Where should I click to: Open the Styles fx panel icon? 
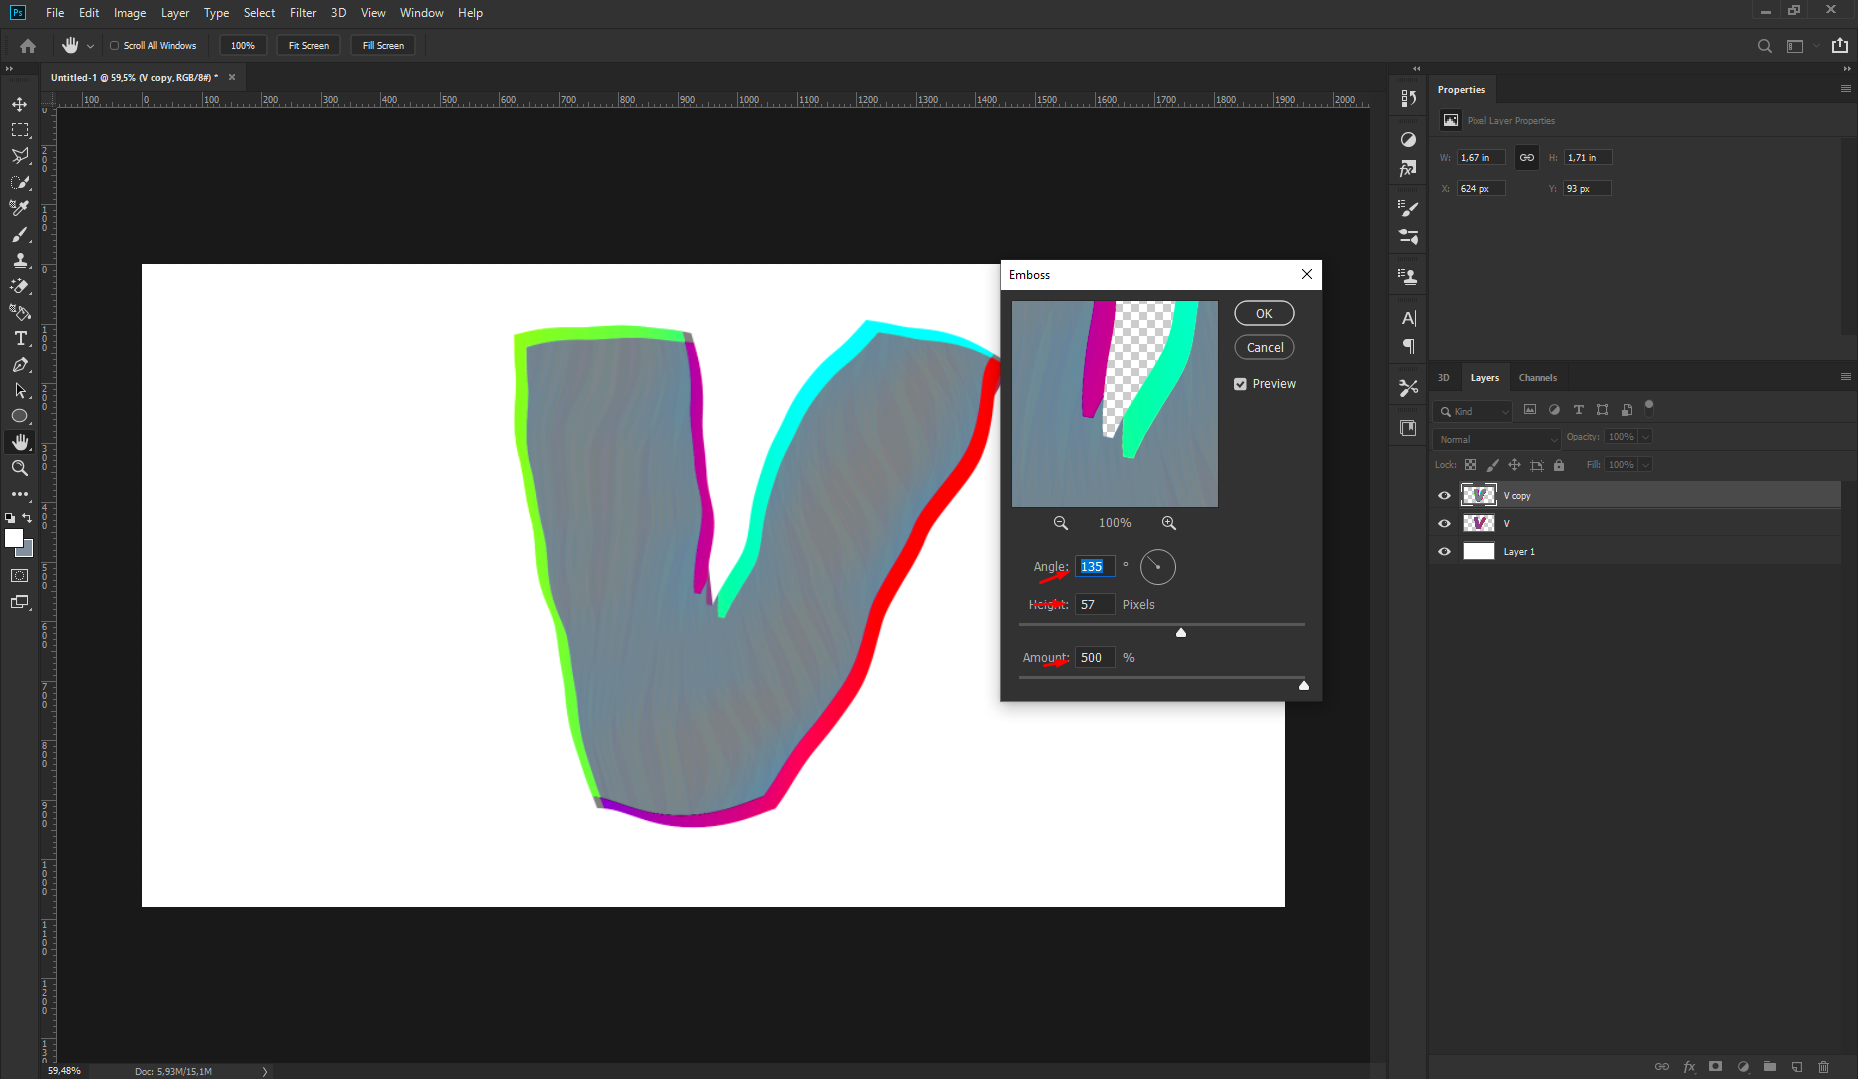[1409, 169]
